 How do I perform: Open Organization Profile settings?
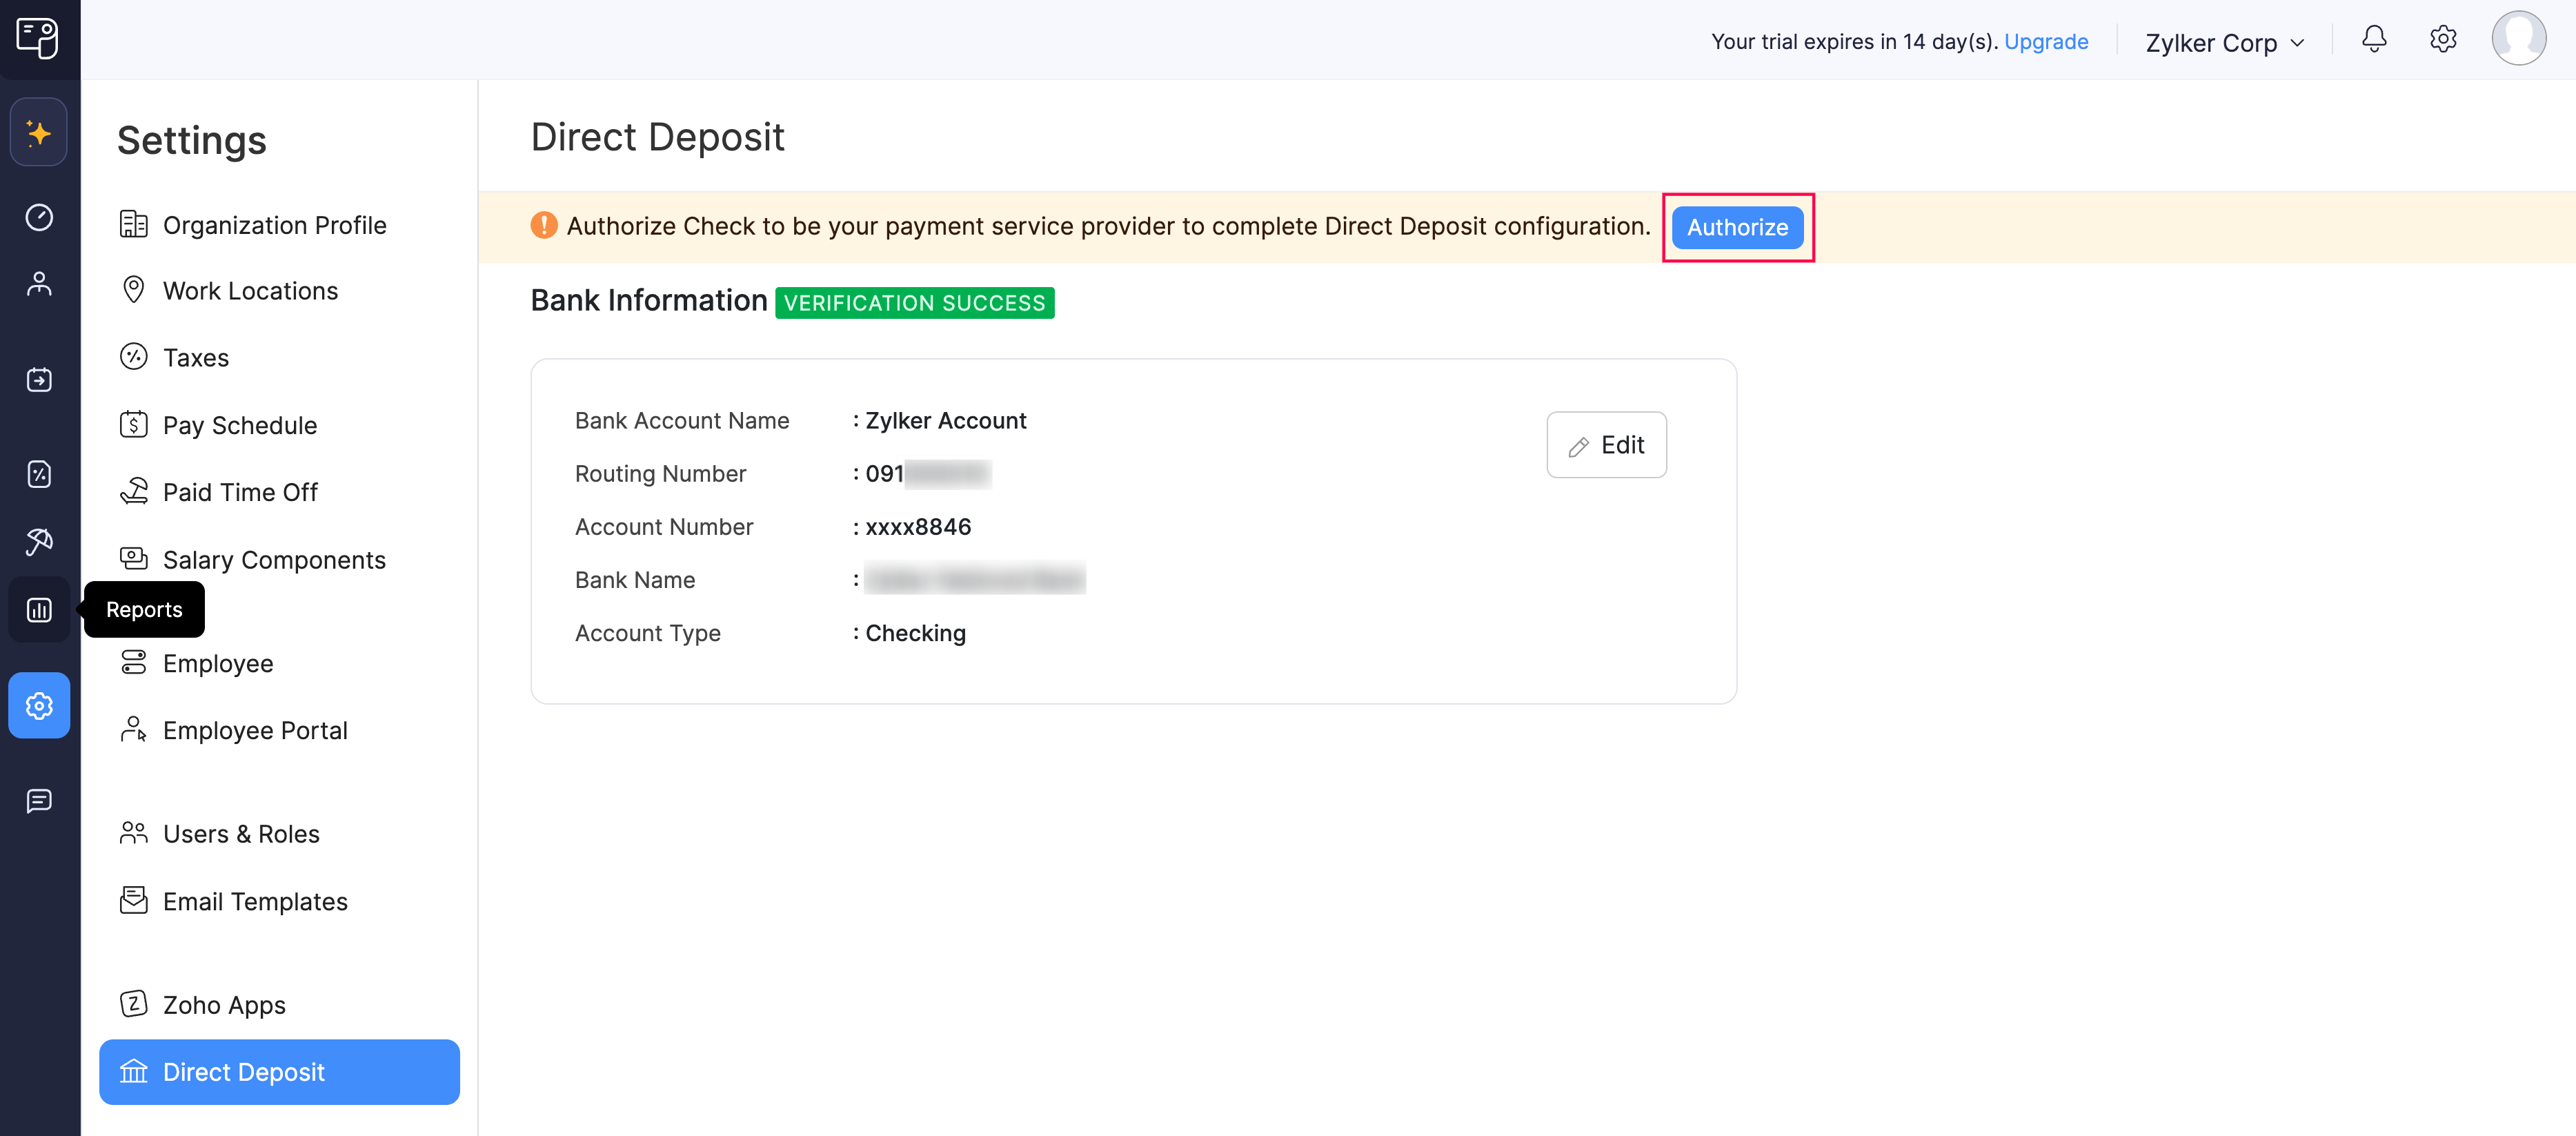274,225
